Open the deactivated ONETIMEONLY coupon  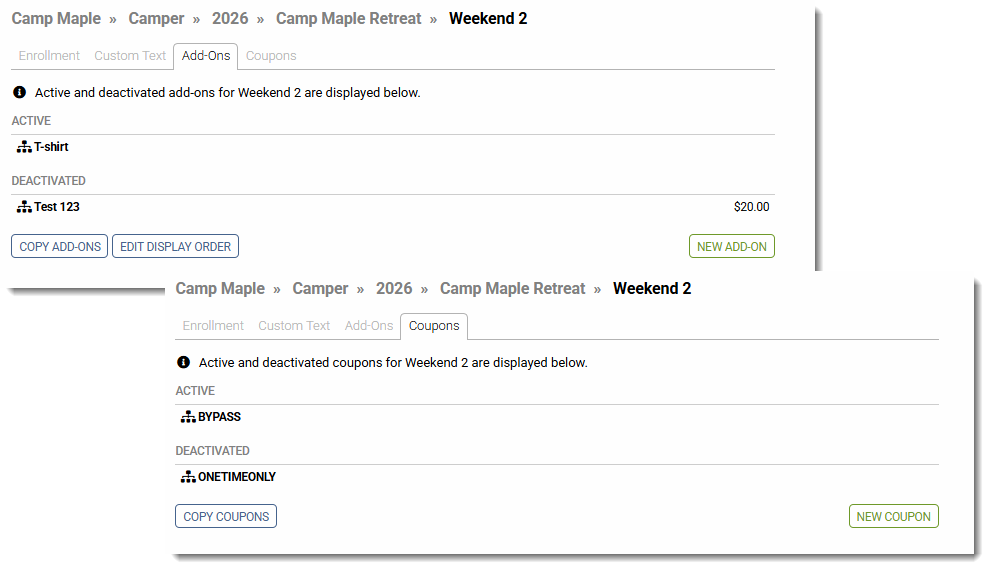point(237,477)
